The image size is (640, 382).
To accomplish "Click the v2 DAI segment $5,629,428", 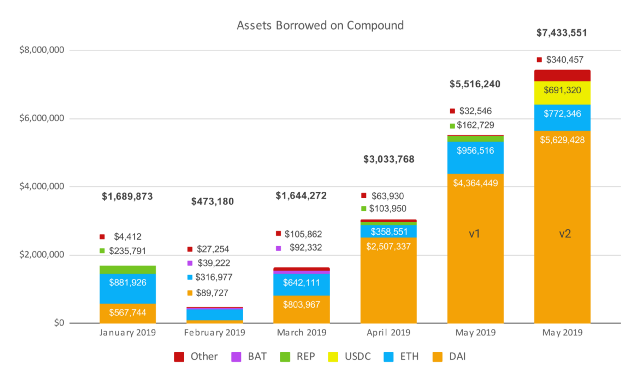I will [562, 227].
